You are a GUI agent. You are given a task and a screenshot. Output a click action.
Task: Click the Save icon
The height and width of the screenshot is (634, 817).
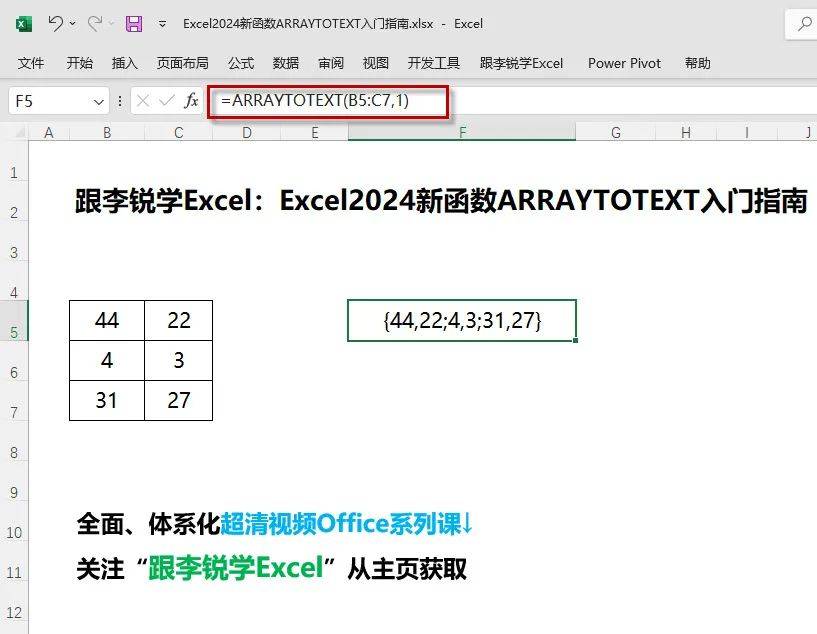tap(135, 23)
